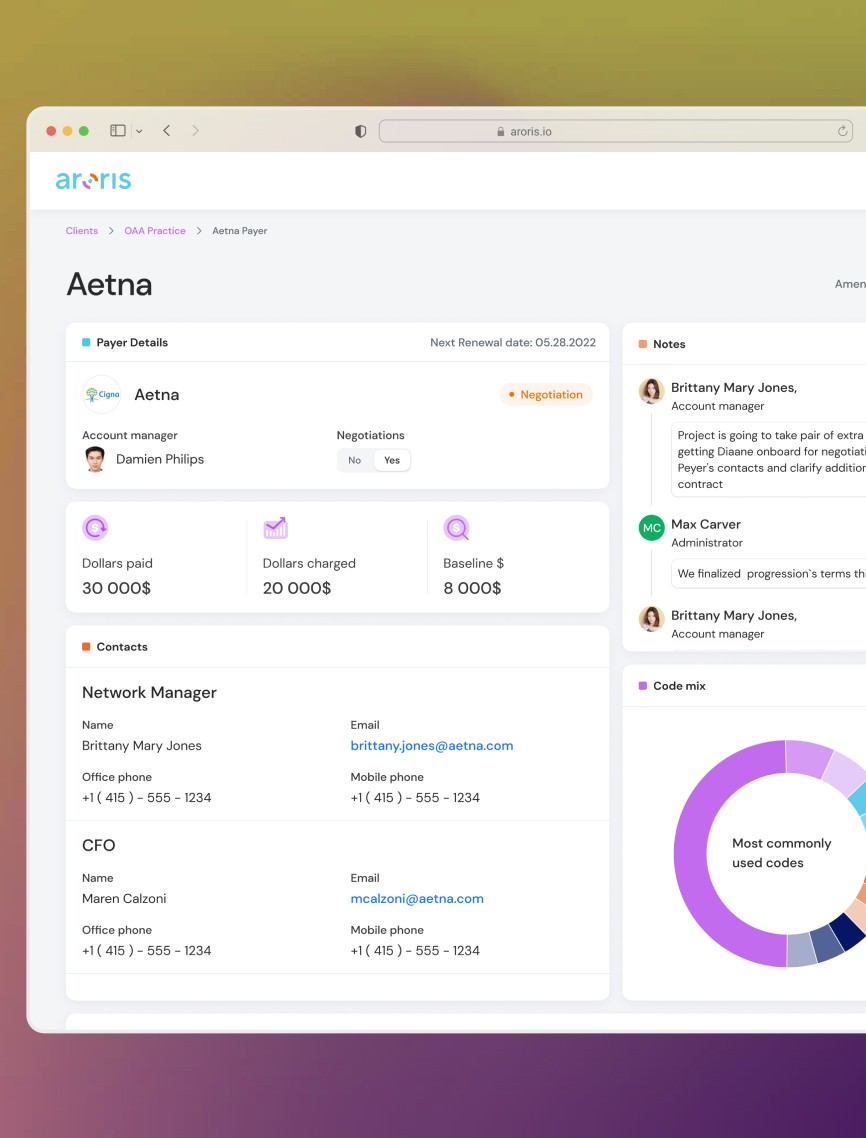Click the Dollars charged chart icon
The height and width of the screenshot is (1138, 866).
coord(276,528)
